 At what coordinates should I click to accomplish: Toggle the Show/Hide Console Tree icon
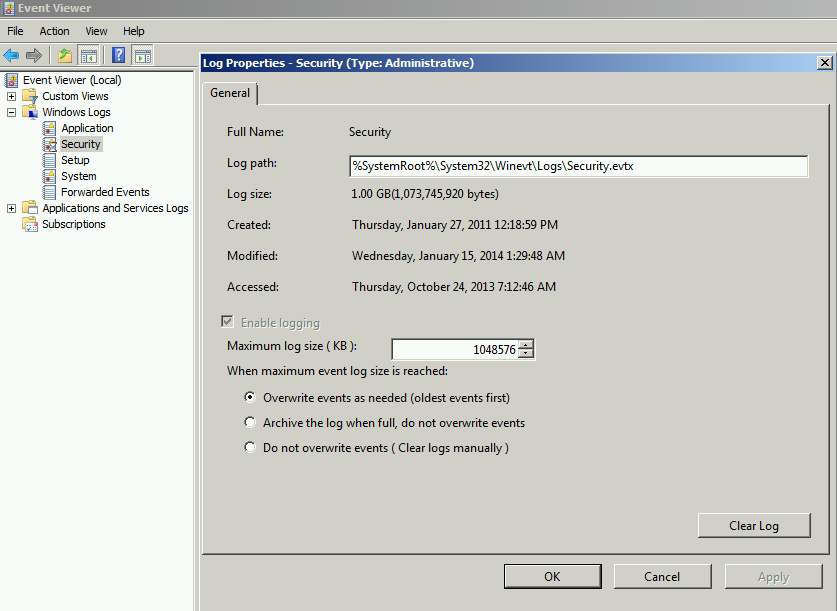pyautogui.click(x=89, y=55)
